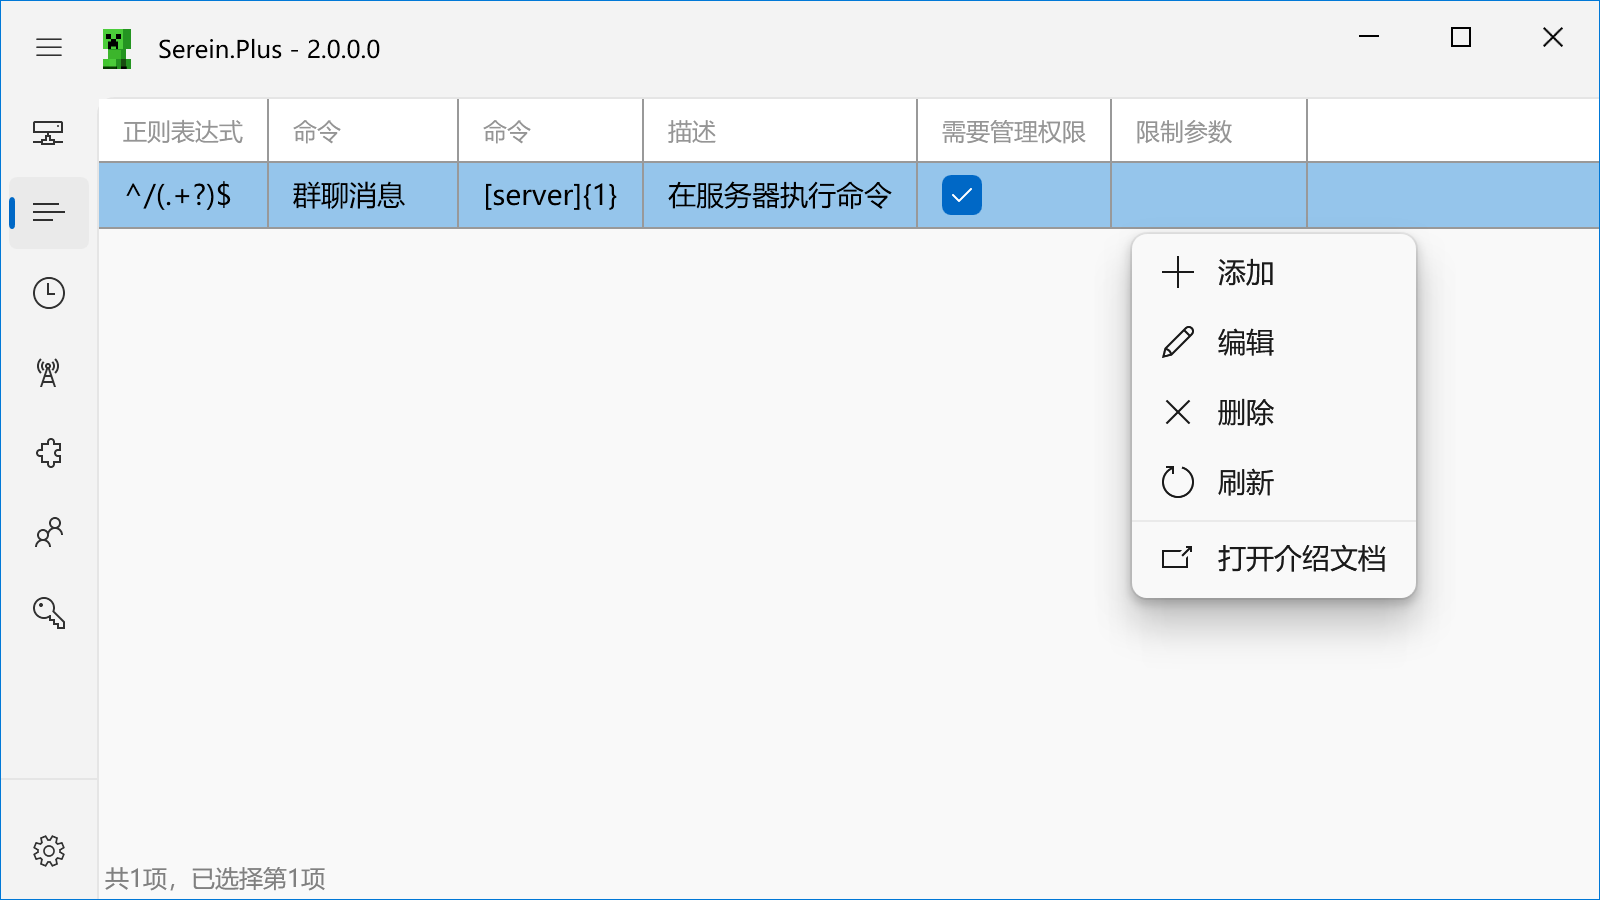Choose 删除 from the context menu

pyautogui.click(x=1274, y=413)
